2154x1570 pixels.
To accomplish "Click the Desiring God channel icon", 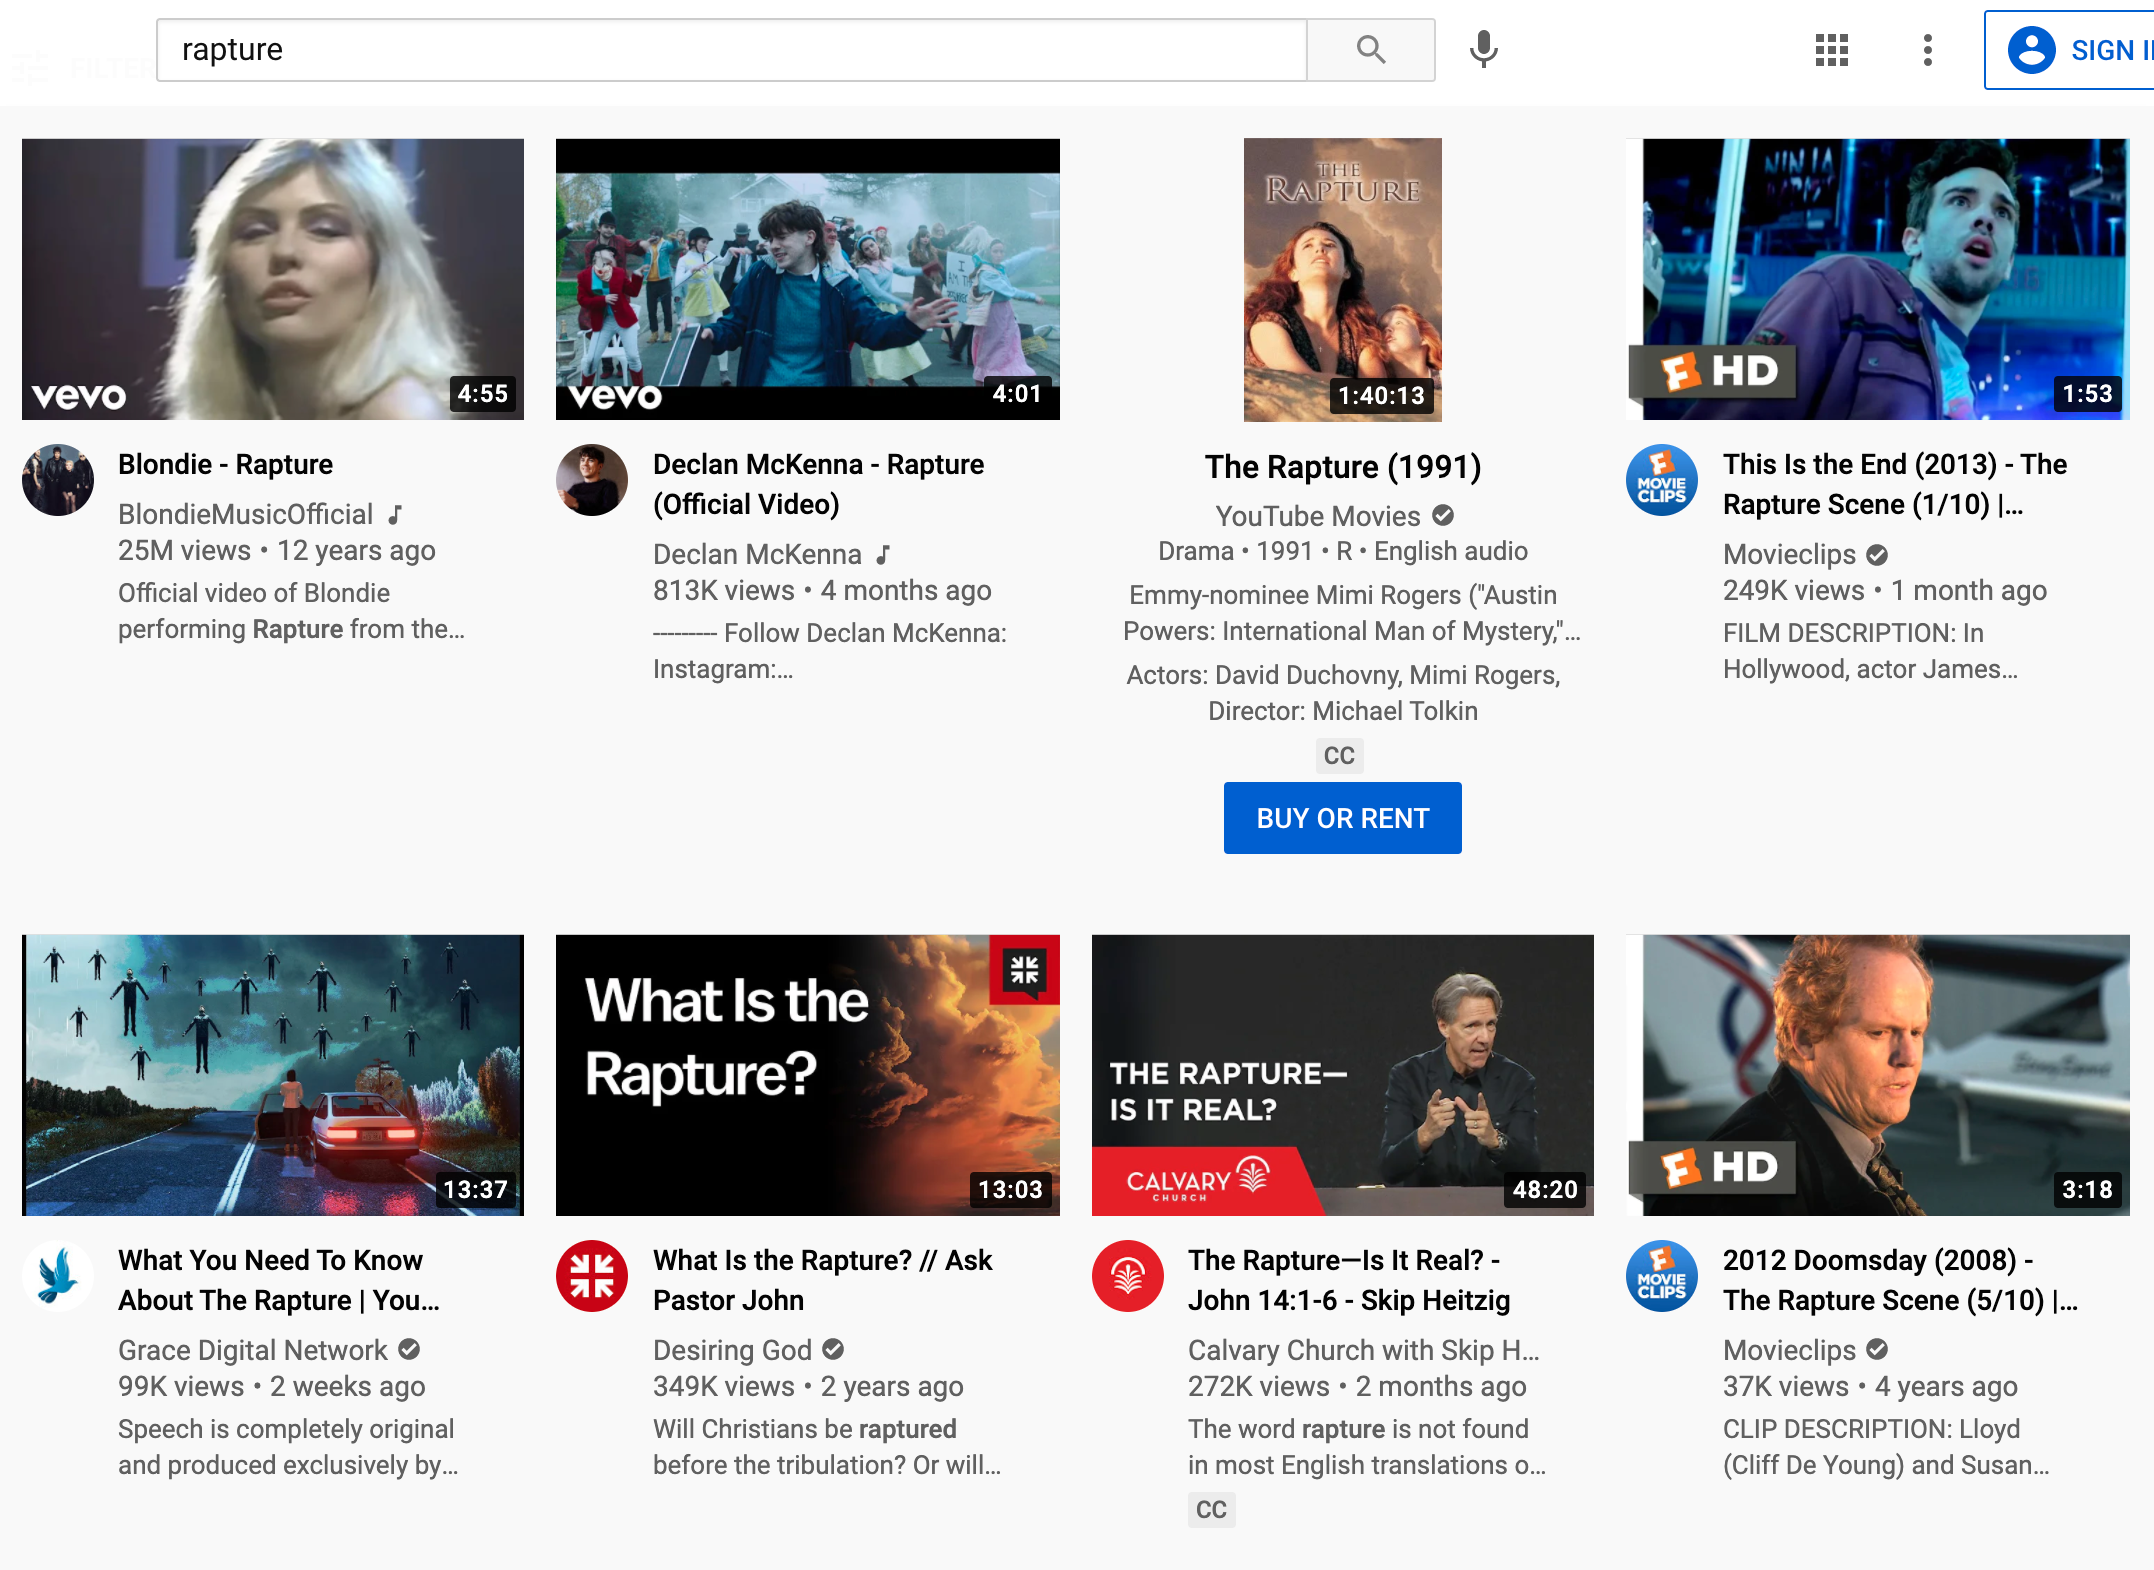I will [x=592, y=1276].
